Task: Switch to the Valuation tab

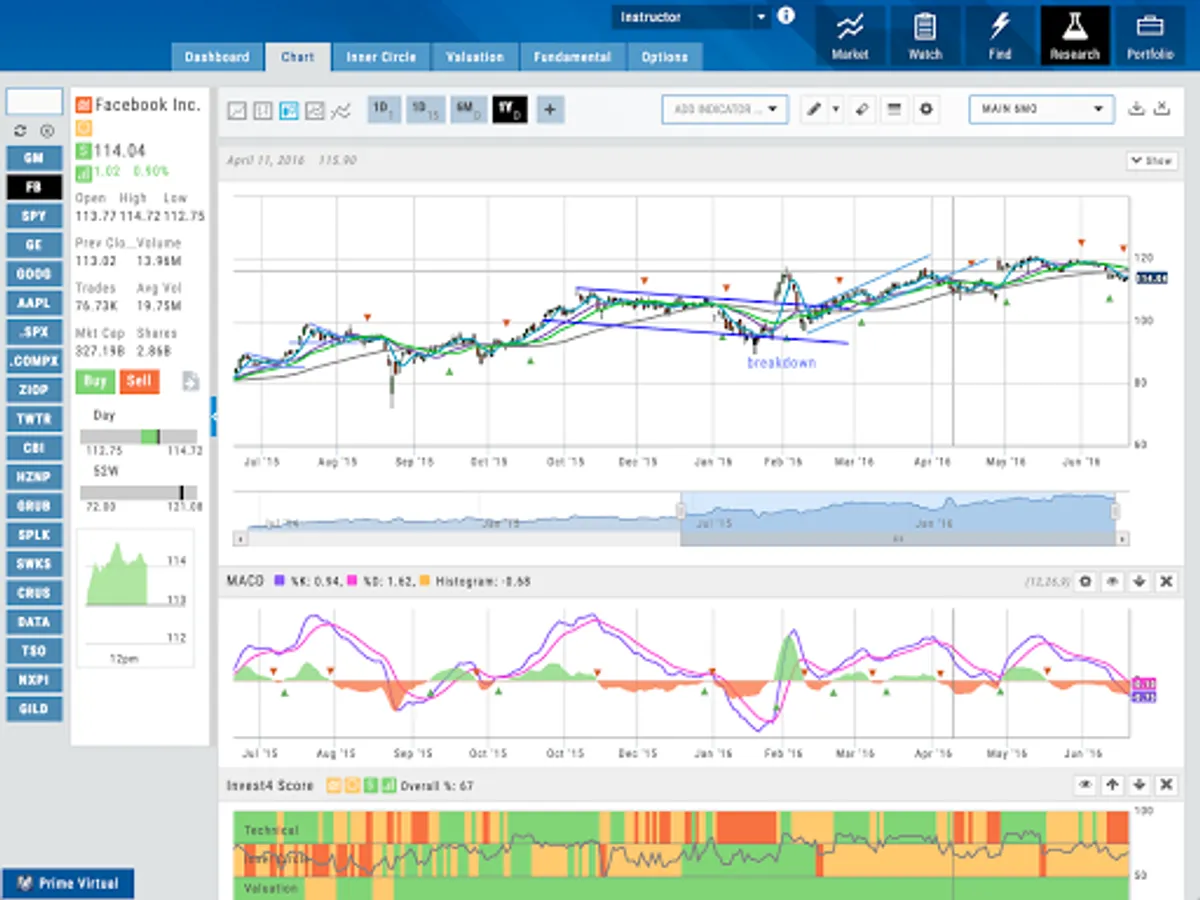Action: [475, 57]
